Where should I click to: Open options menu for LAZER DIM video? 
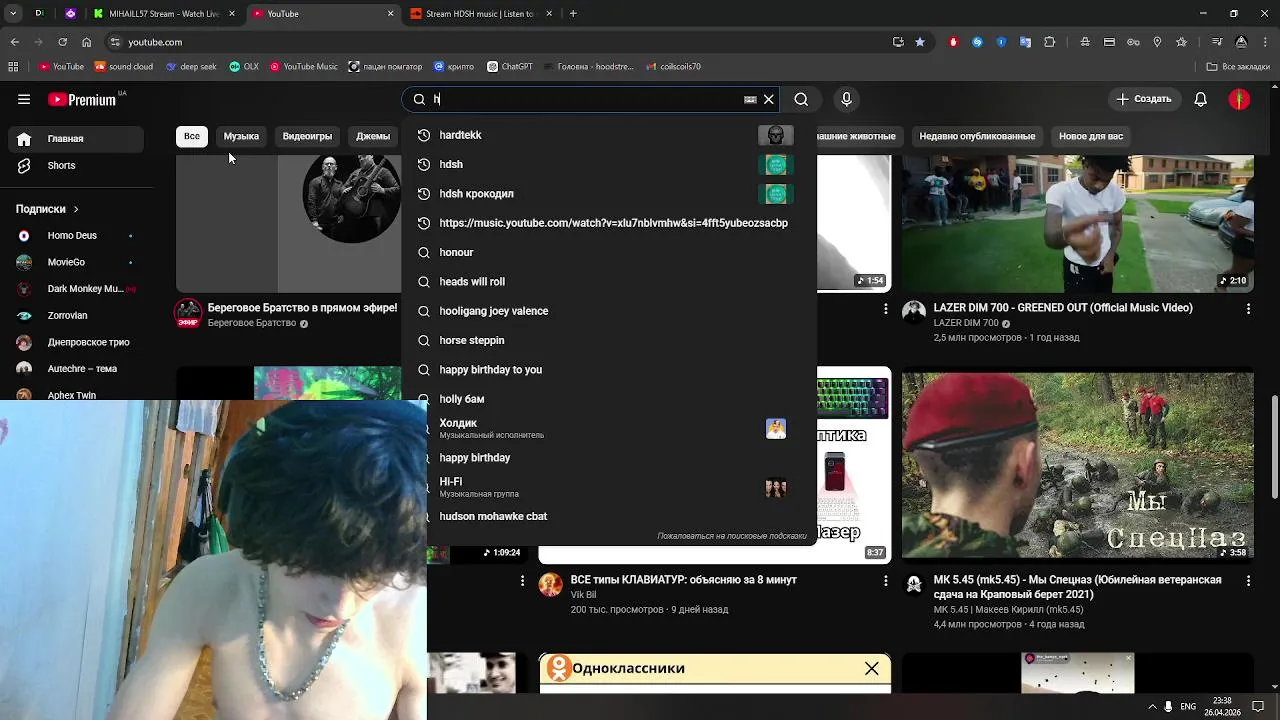pyautogui.click(x=1248, y=309)
